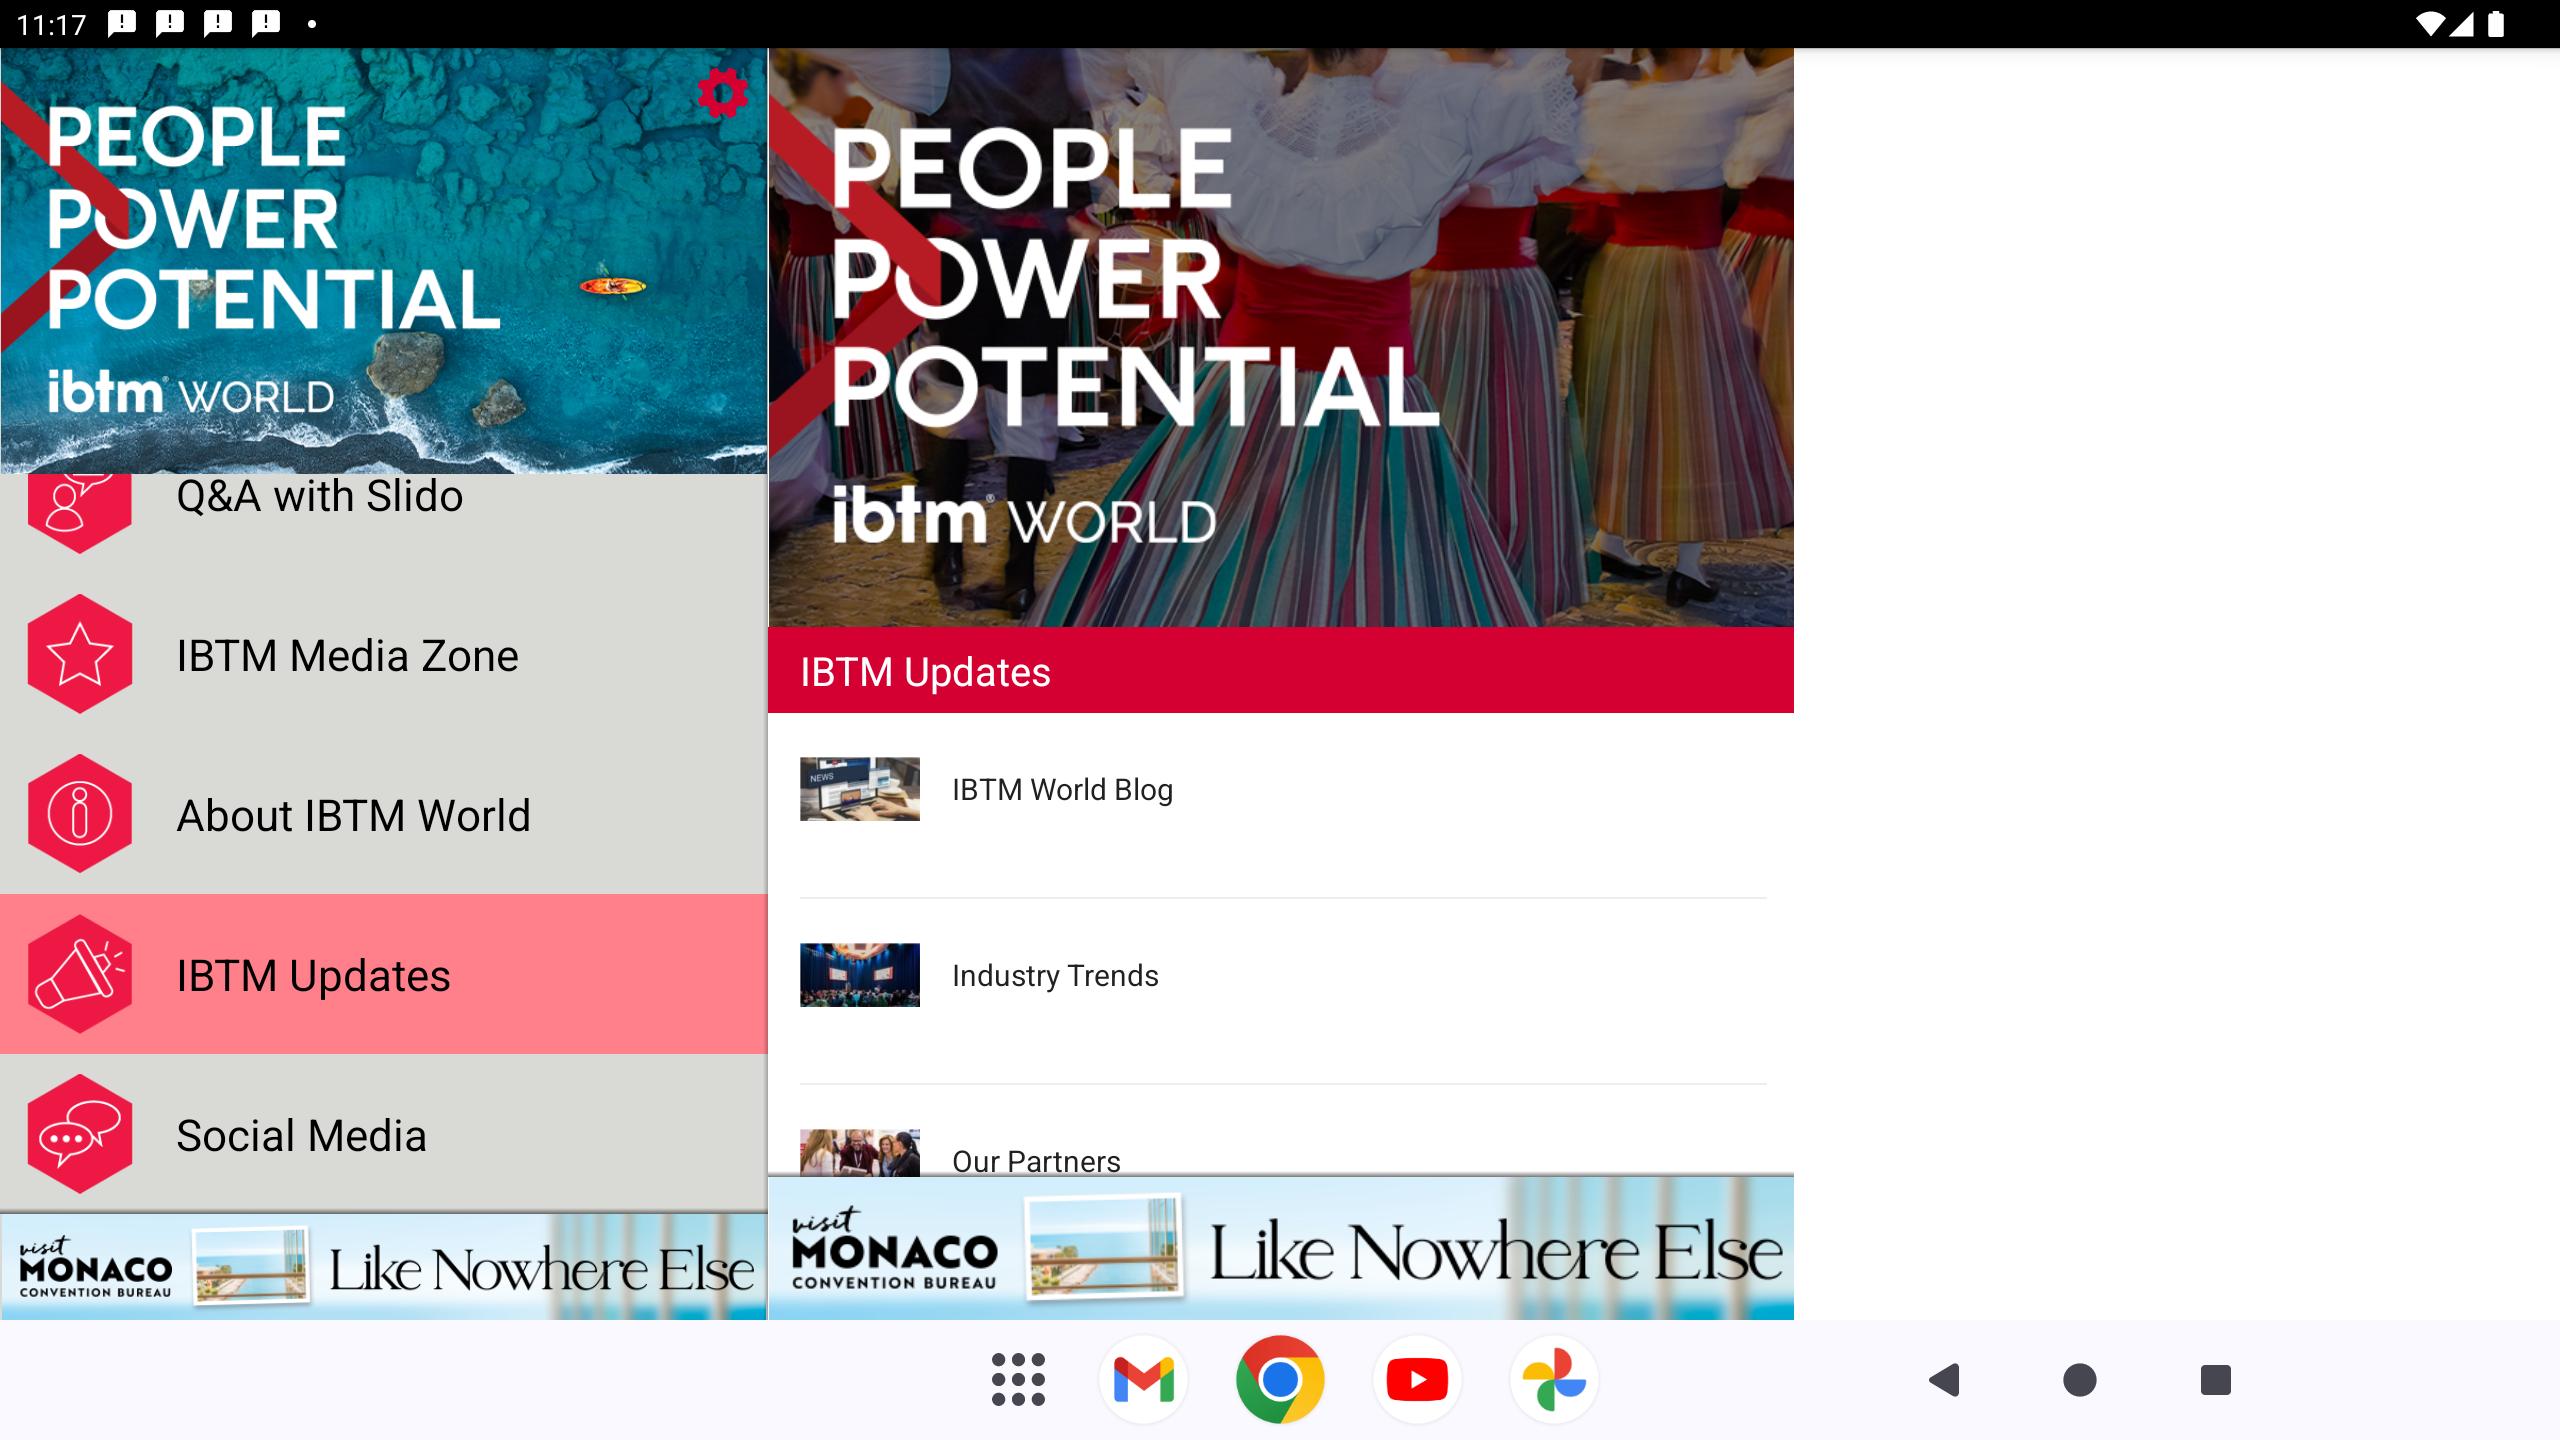Tap the IBTM Updates red section header

1281,670
